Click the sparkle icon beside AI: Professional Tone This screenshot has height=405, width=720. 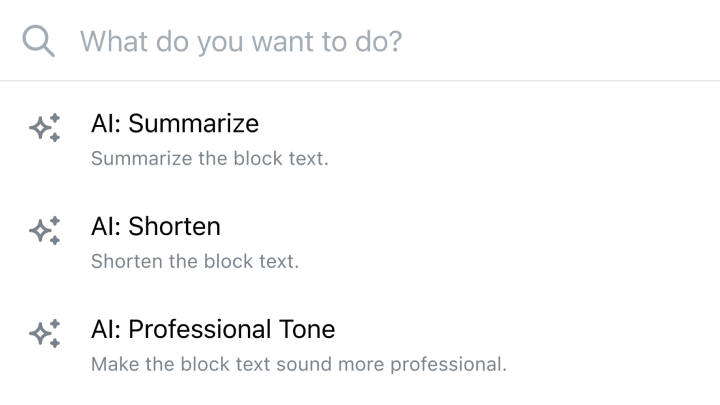(45, 333)
